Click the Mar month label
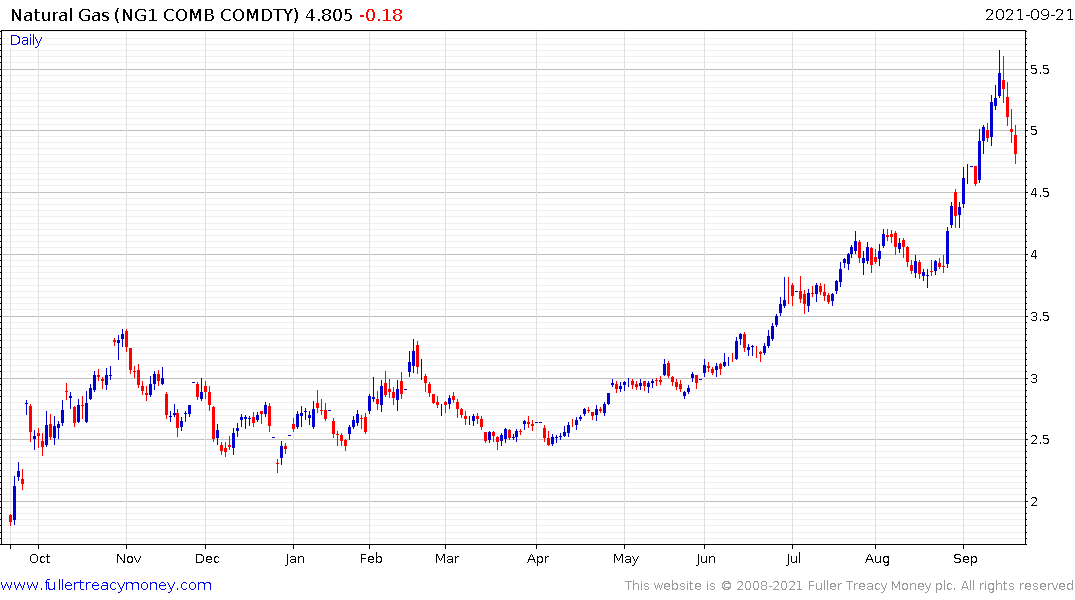Viewport: 1075px width, 600px height. [447, 558]
